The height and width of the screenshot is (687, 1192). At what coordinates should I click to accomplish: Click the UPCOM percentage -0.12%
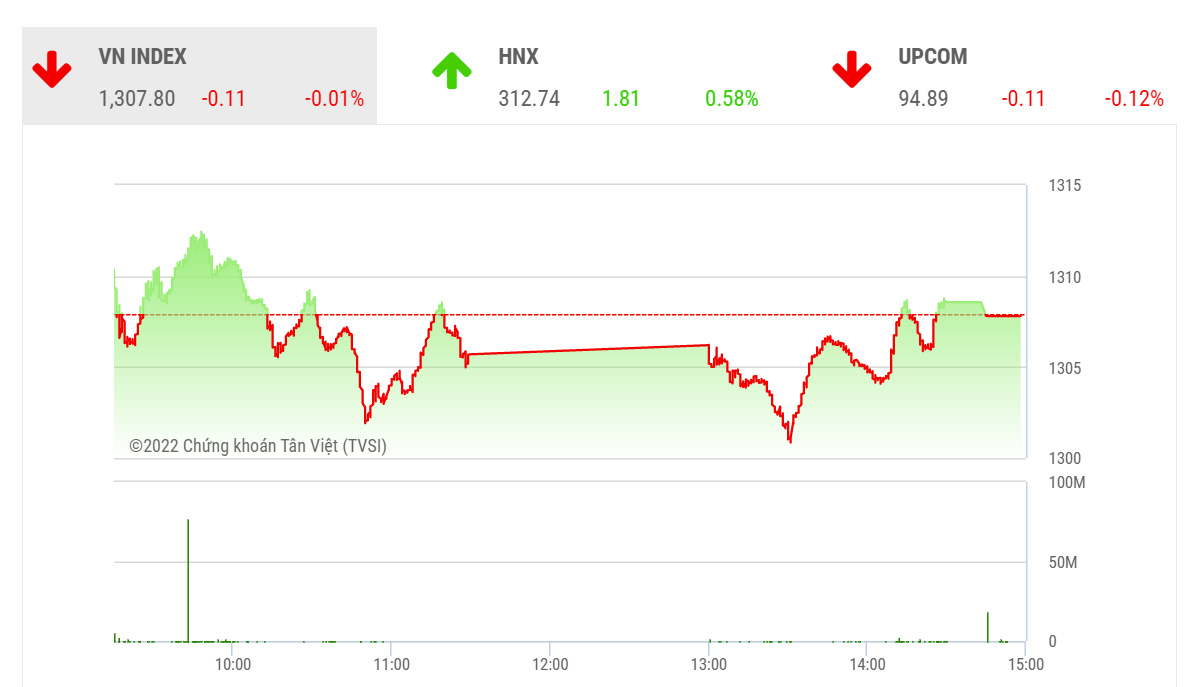click(x=1133, y=99)
